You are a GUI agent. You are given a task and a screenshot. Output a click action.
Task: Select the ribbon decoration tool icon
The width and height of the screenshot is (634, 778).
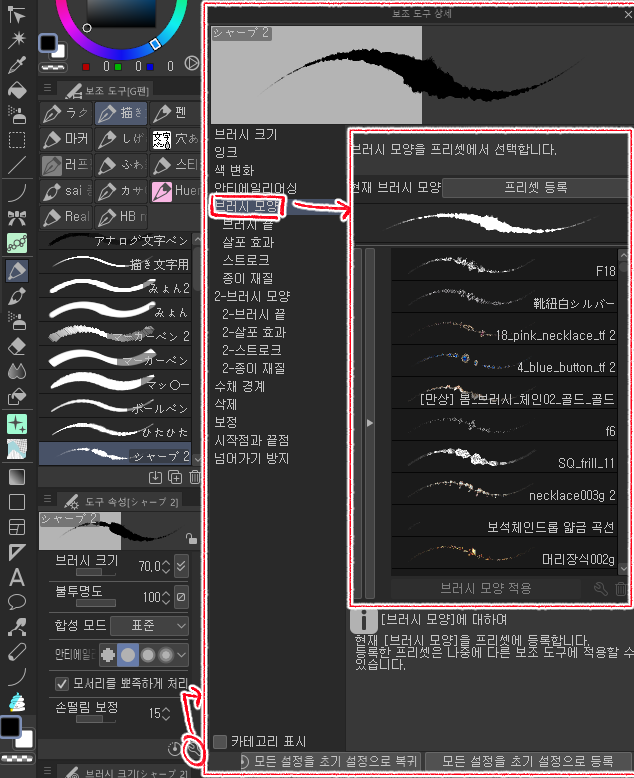[16, 218]
